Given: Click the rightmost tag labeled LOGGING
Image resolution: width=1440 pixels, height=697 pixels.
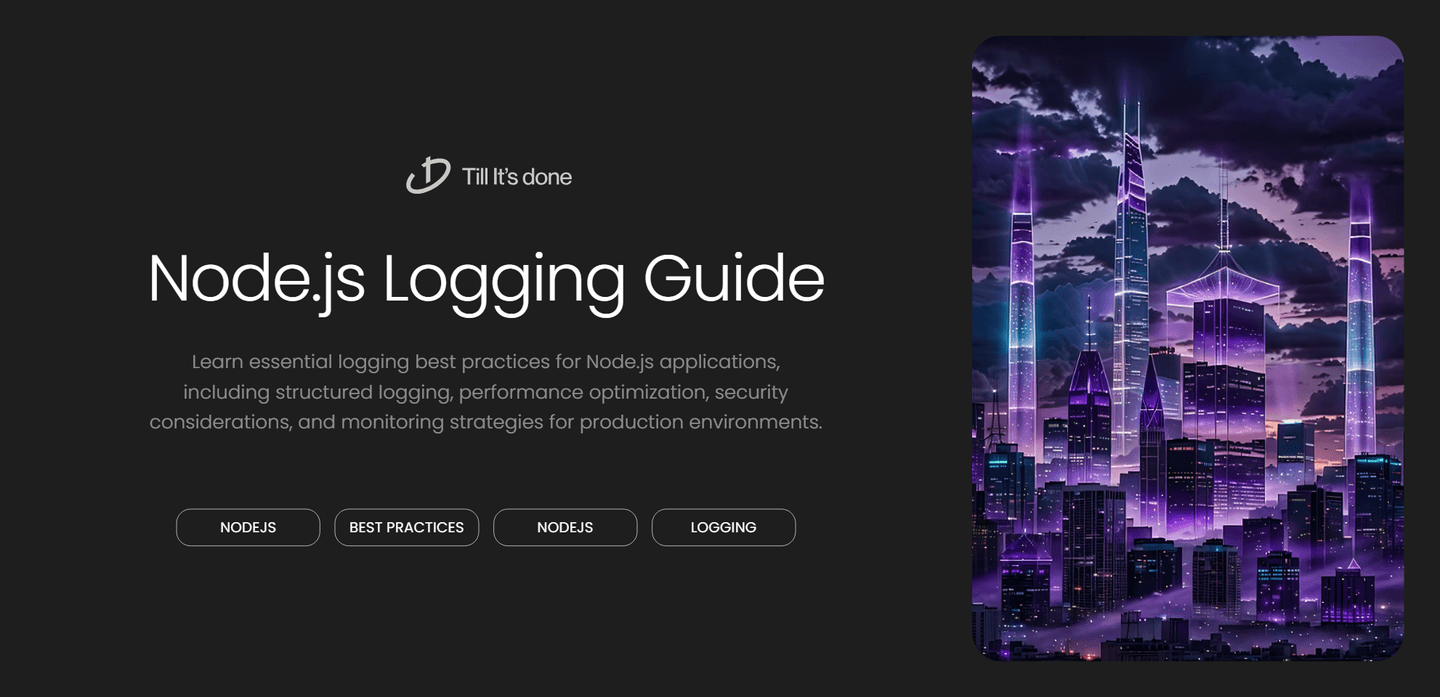Looking at the screenshot, I should click(x=723, y=527).
